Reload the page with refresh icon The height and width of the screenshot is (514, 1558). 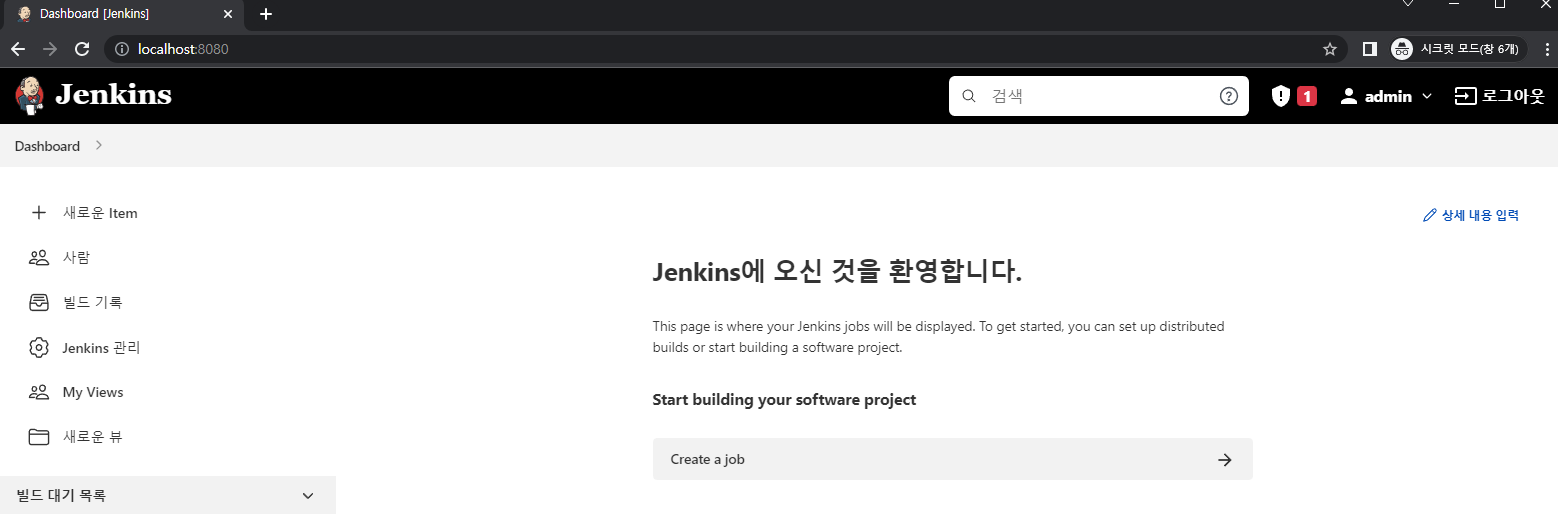82,48
